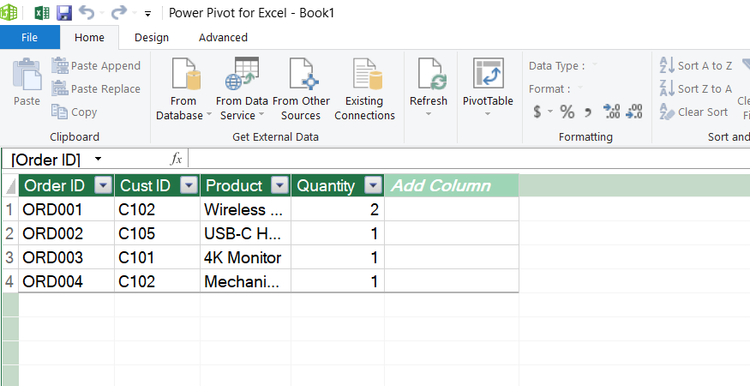750x386 pixels.
Task: Open the Data Type dropdown
Action: pos(595,64)
